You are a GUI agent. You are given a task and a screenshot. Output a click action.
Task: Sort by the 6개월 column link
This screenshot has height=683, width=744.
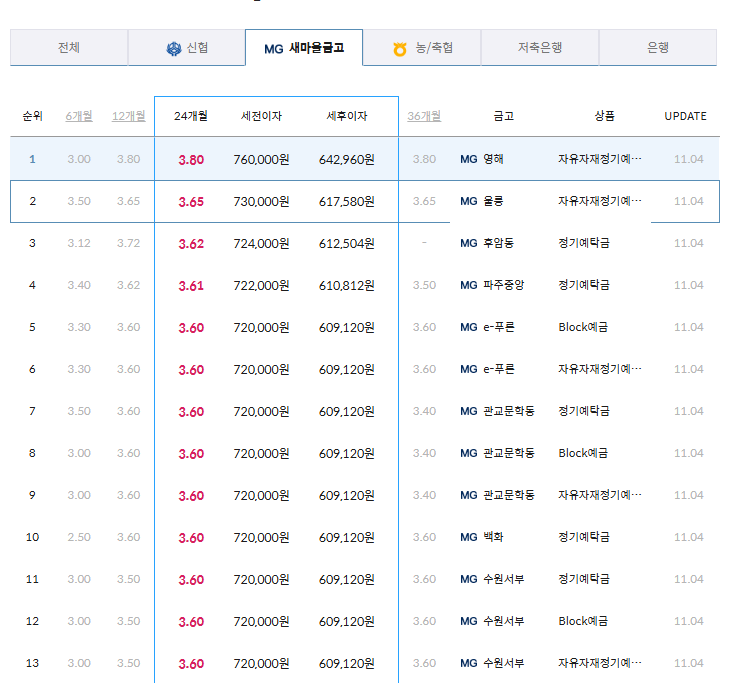point(79,116)
